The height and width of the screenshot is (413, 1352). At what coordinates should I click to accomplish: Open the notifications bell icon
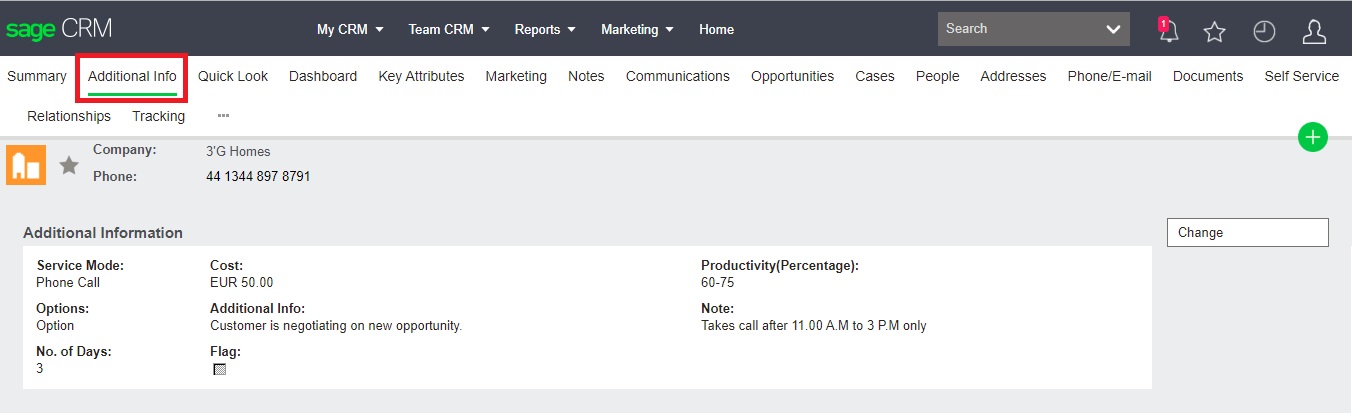(x=1168, y=30)
